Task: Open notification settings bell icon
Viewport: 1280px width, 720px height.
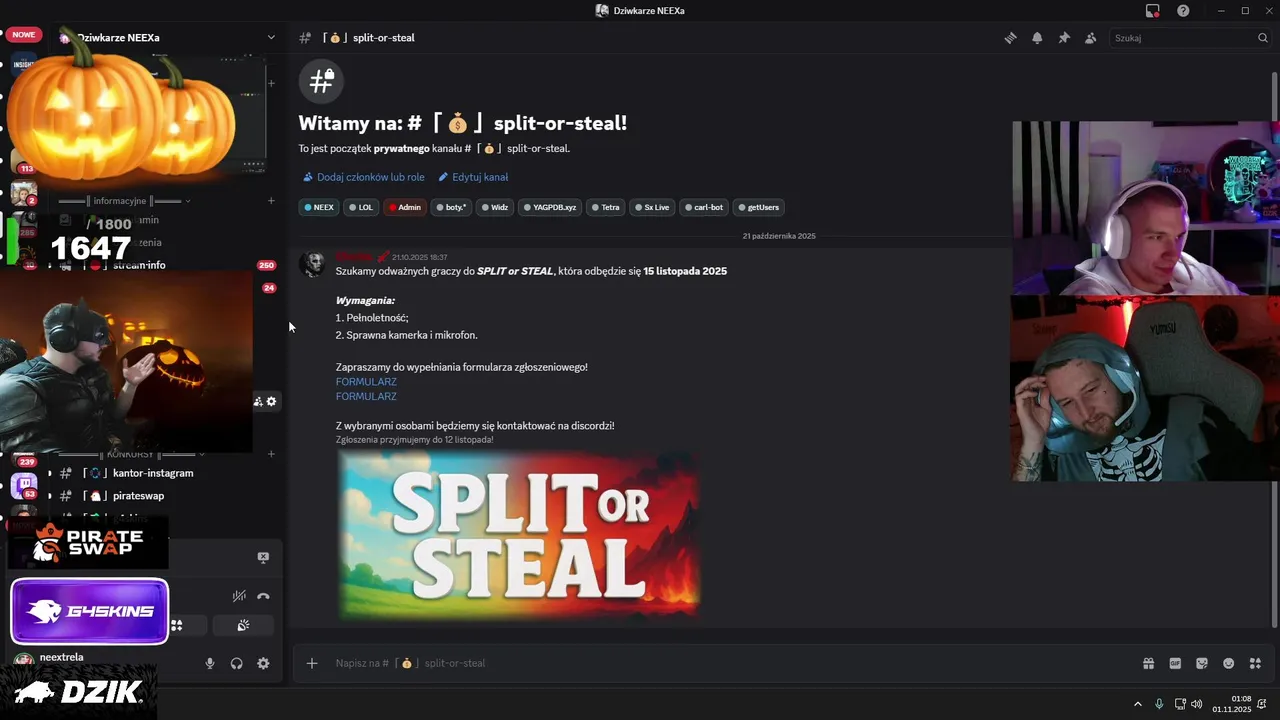Action: 1037,38
